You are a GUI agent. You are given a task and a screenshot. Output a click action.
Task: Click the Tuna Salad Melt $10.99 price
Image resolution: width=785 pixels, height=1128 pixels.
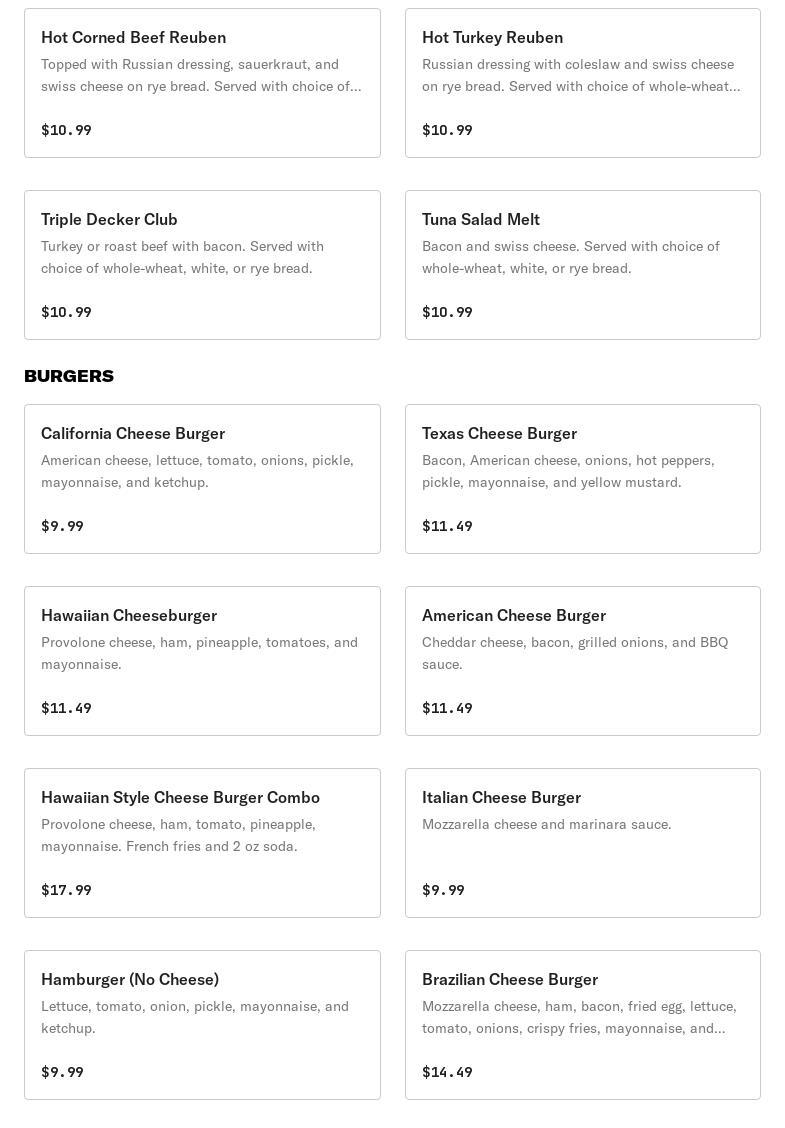[x=447, y=312]
